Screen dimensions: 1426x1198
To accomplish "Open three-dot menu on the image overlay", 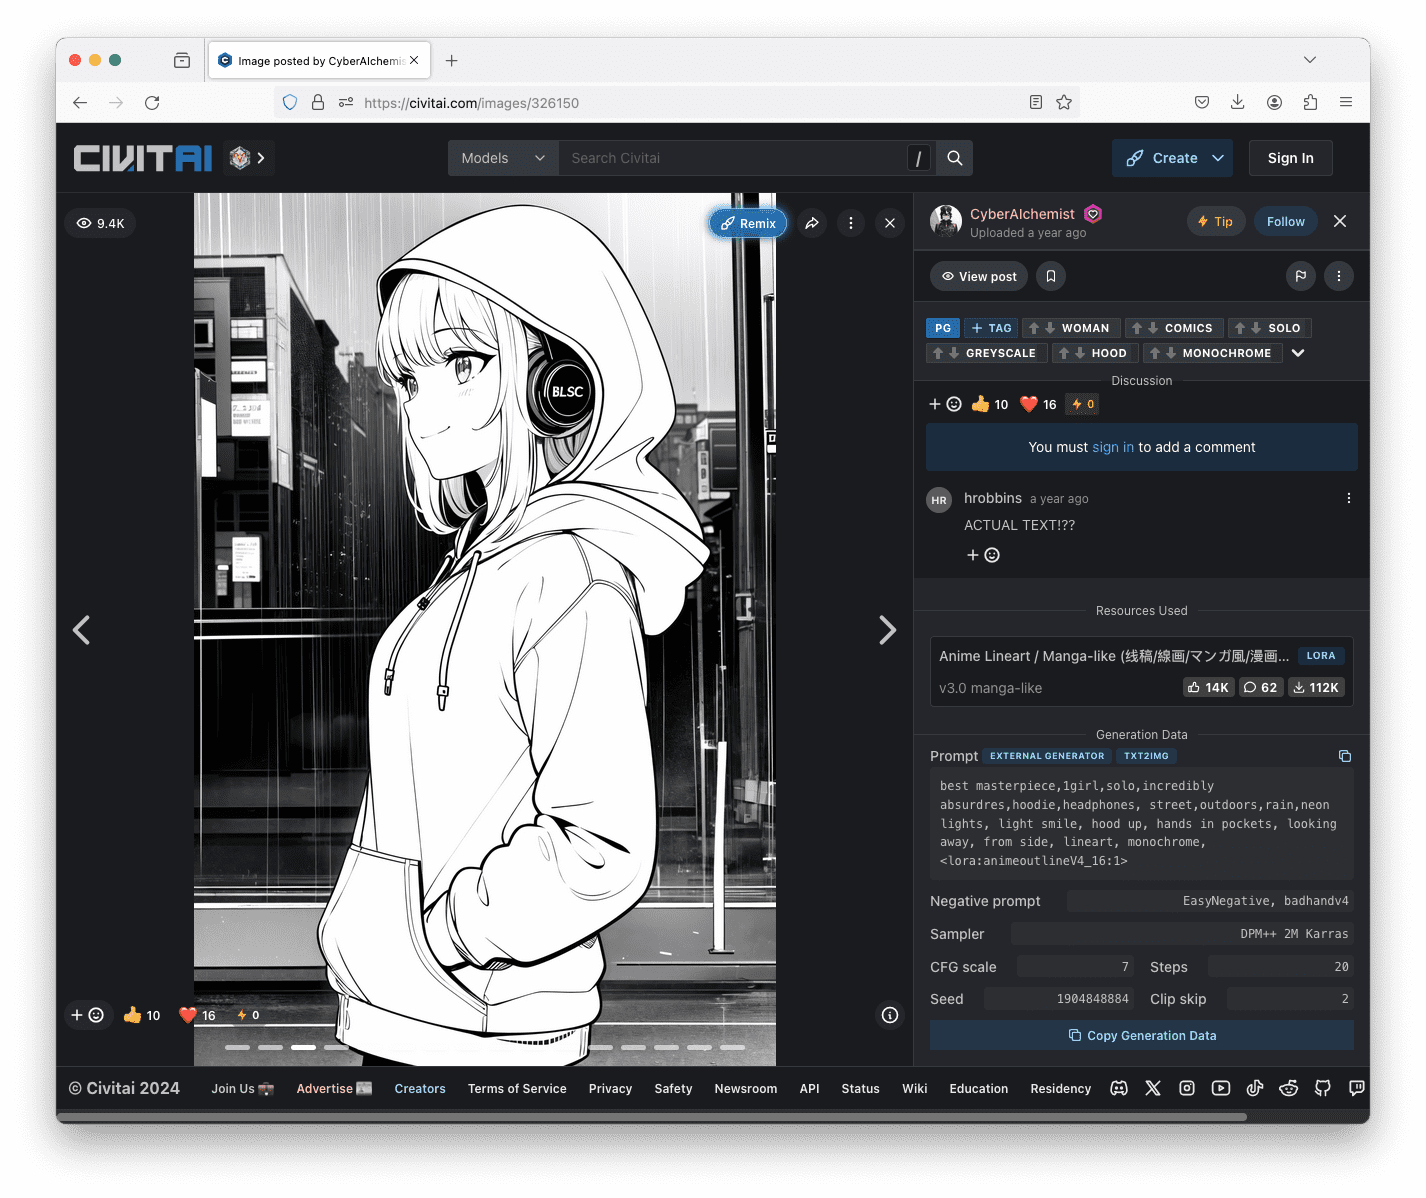I will coord(851,223).
